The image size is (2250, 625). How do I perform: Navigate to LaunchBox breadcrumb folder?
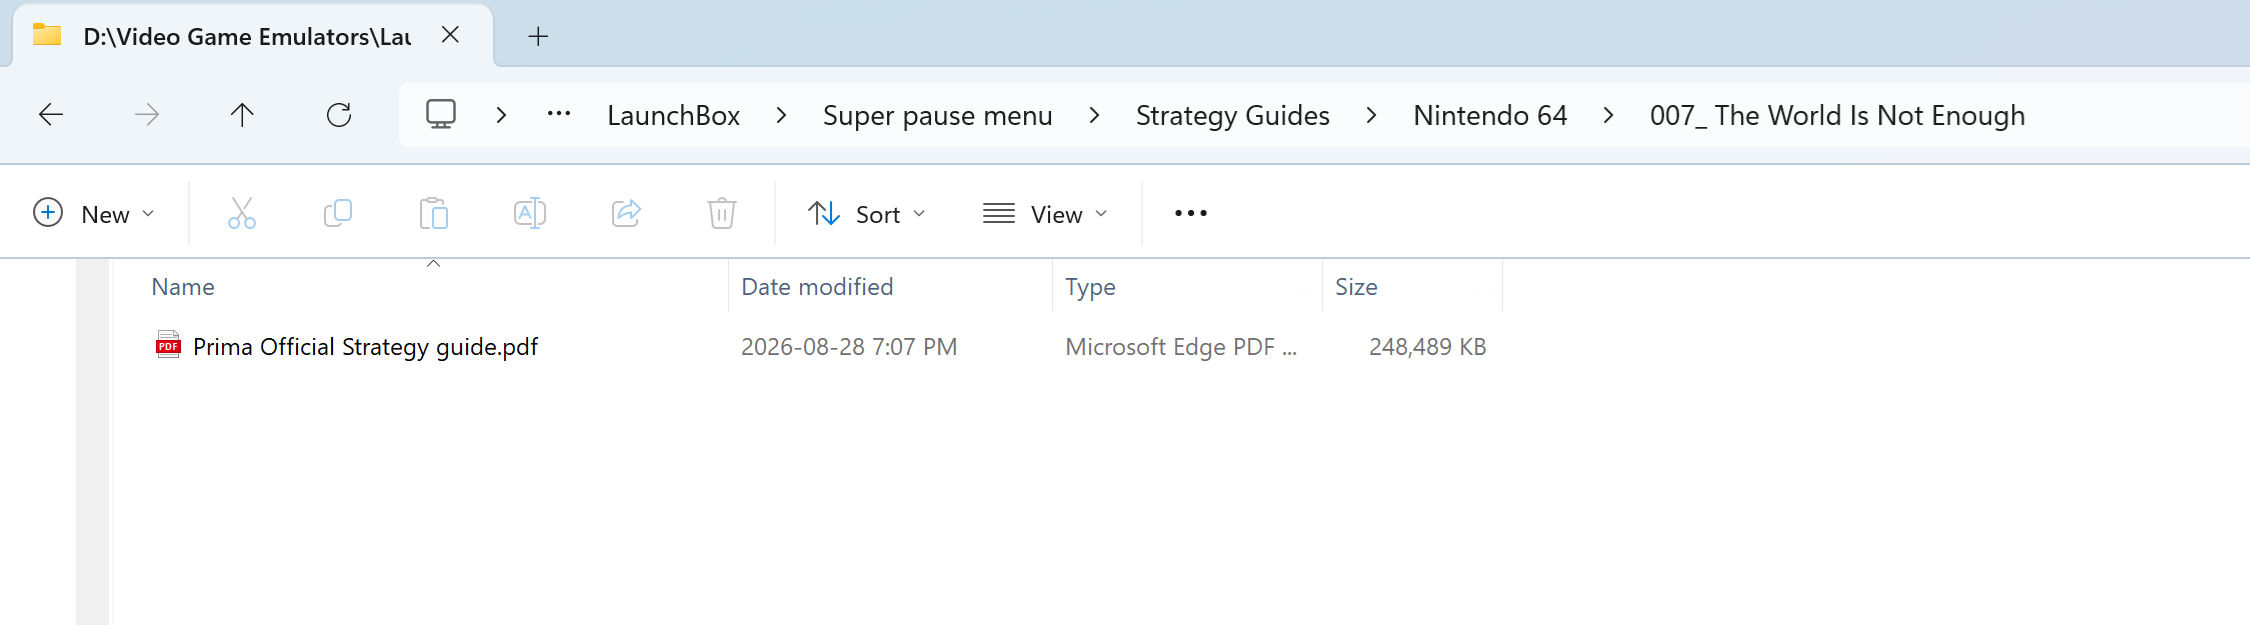674,116
